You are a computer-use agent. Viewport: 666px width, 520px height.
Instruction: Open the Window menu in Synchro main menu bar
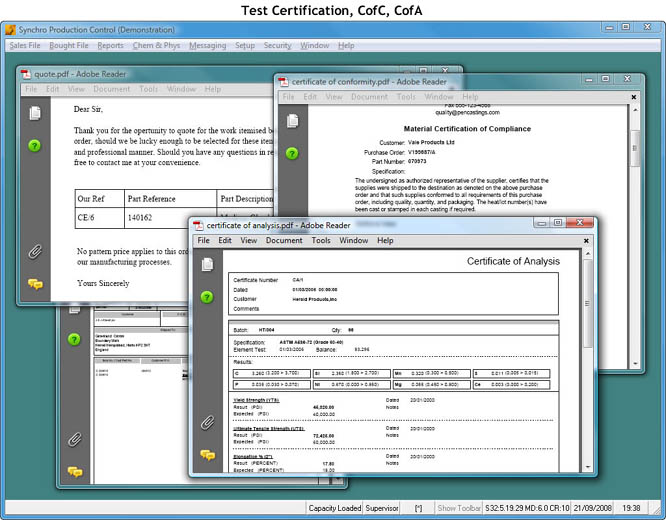(x=315, y=45)
